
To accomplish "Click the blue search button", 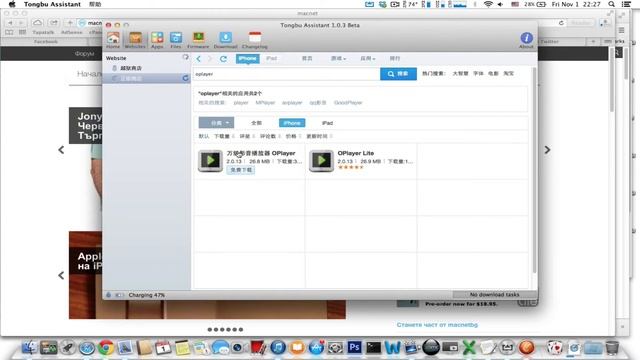I will click(398, 74).
